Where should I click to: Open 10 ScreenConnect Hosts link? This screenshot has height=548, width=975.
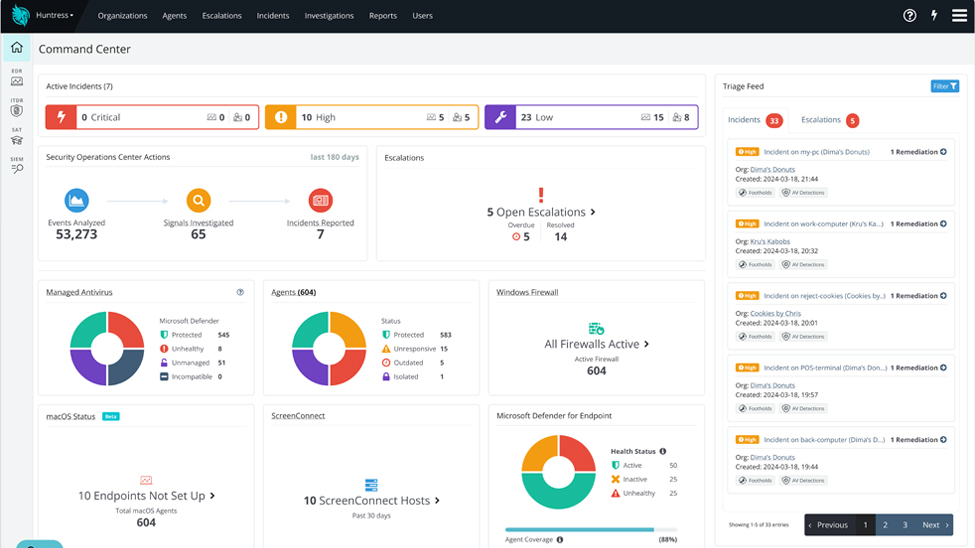coord(371,501)
